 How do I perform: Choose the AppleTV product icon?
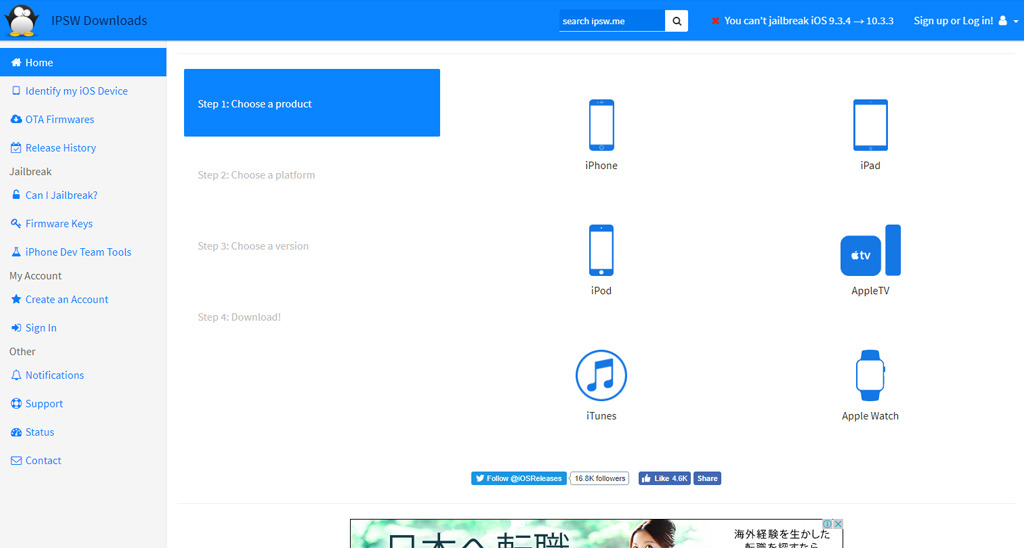[x=870, y=250]
